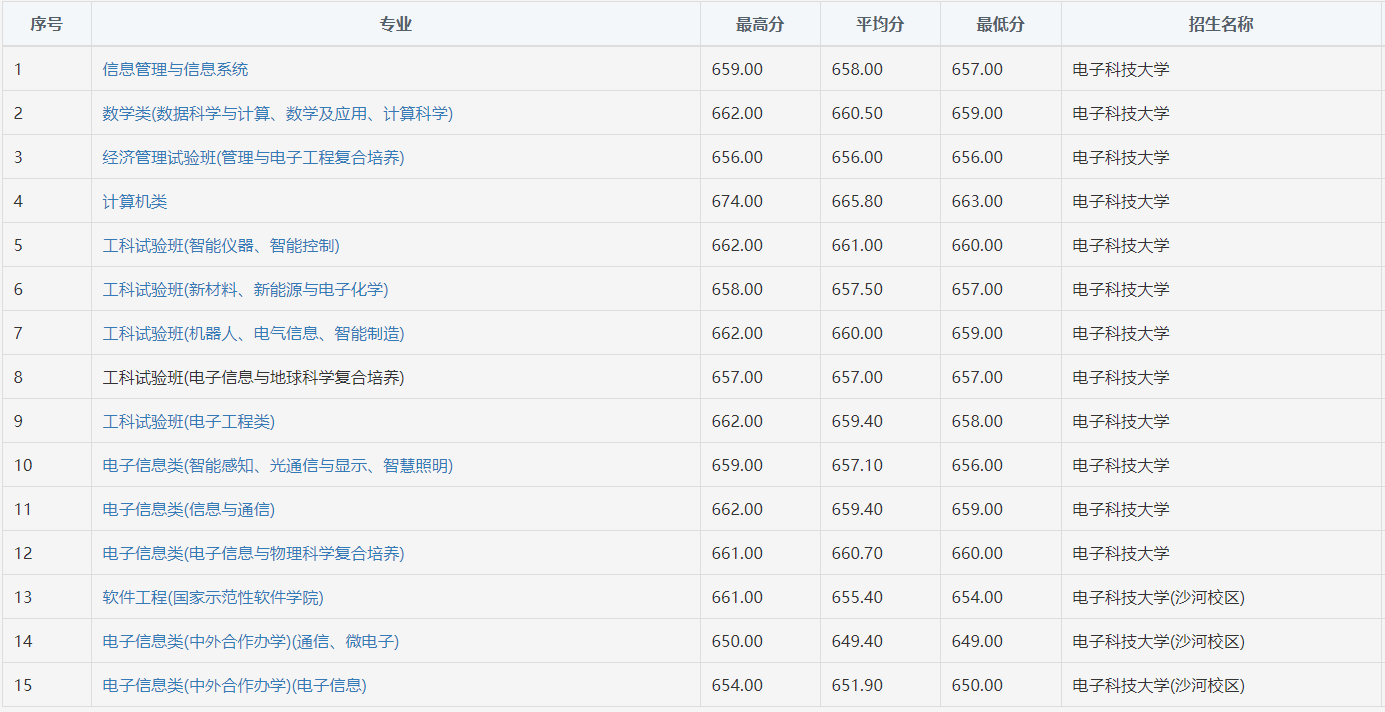Open 工科试验班(电子信息与地球科学复合培养) link
This screenshot has height=712, width=1385.
(x=253, y=377)
